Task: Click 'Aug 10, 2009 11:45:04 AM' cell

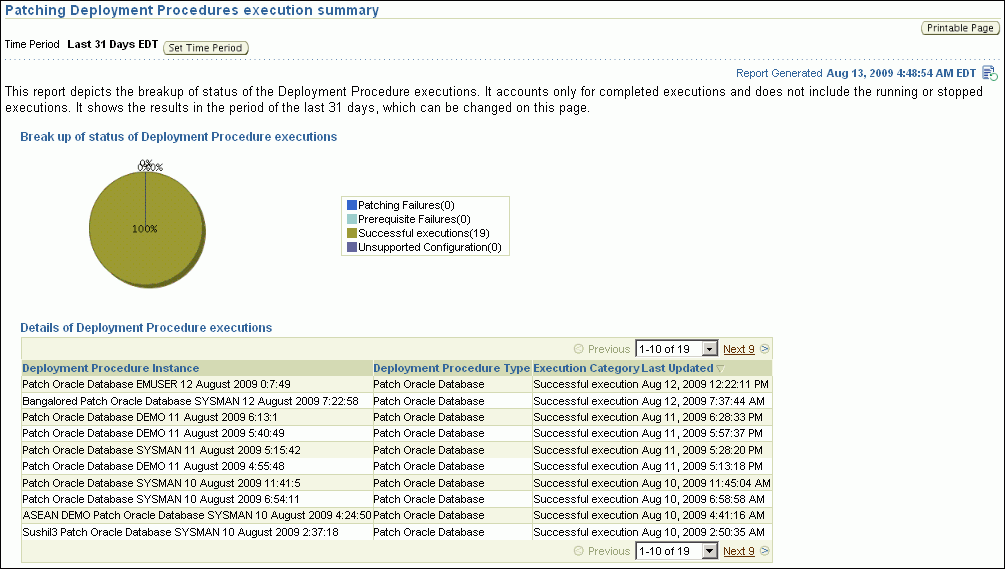Action: (x=706, y=483)
